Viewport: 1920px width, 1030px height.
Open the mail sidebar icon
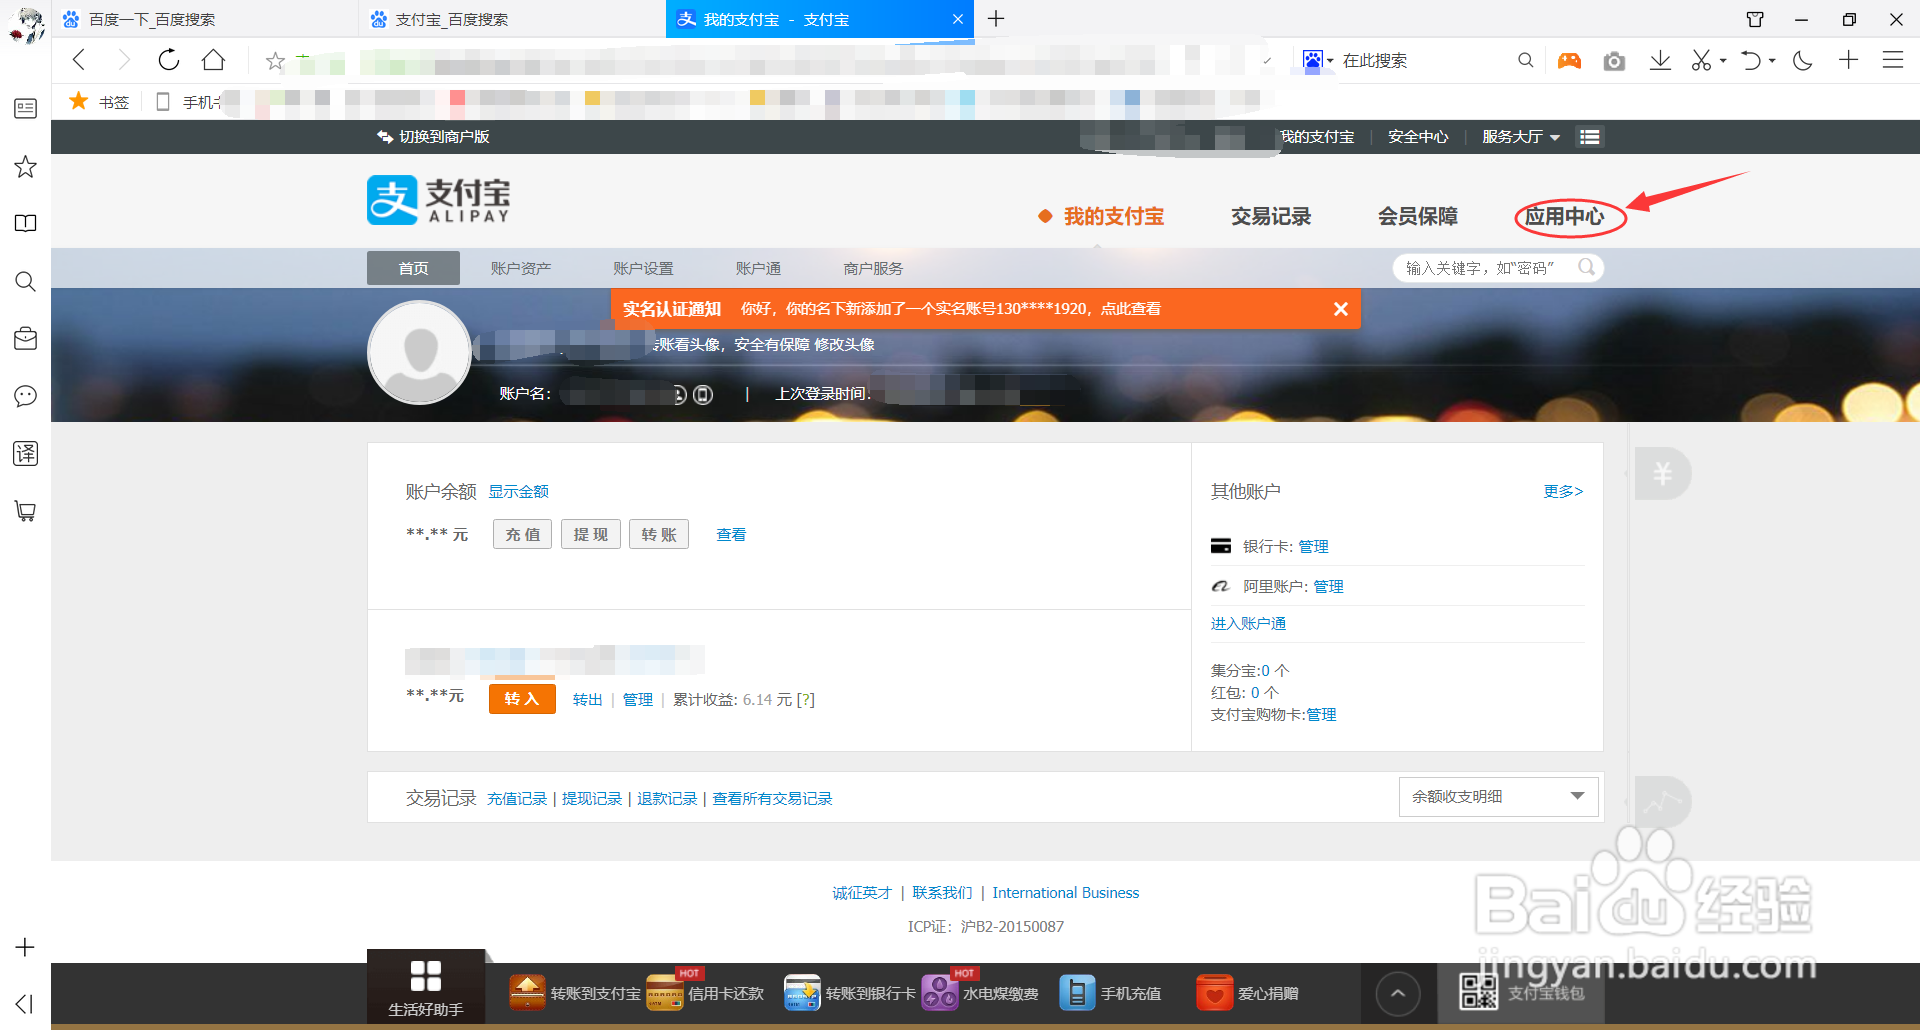pyautogui.click(x=26, y=338)
